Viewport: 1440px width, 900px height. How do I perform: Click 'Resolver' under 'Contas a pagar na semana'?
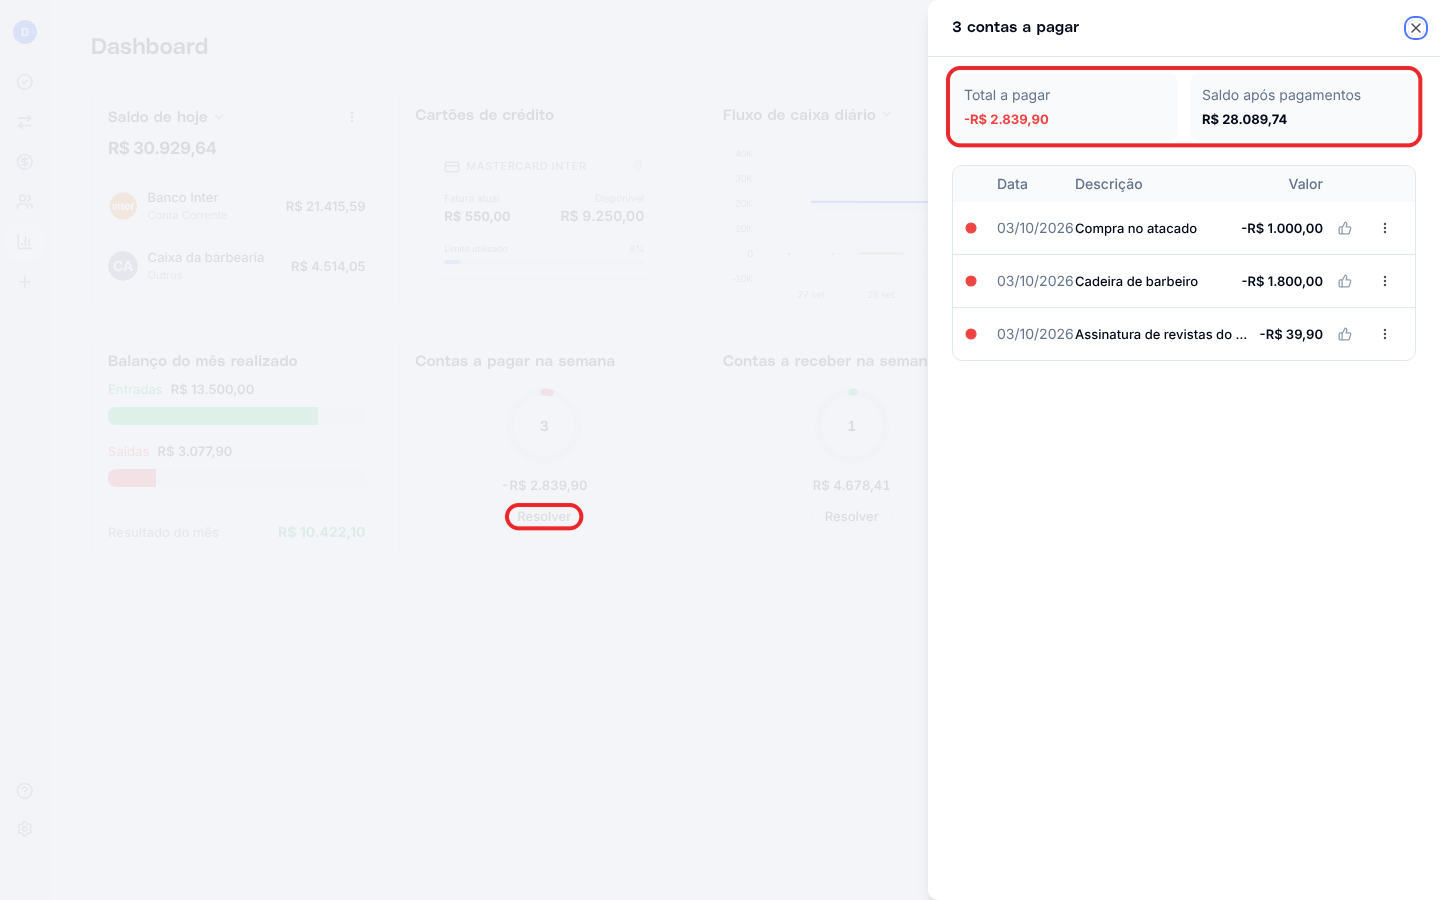click(x=544, y=517)
